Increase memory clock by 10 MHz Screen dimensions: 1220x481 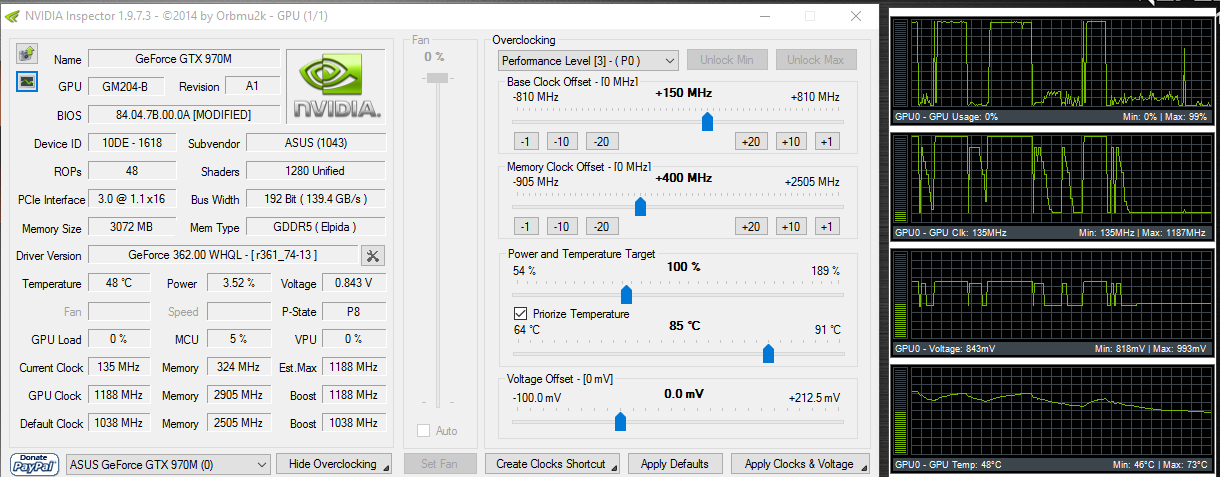point(790,227)
